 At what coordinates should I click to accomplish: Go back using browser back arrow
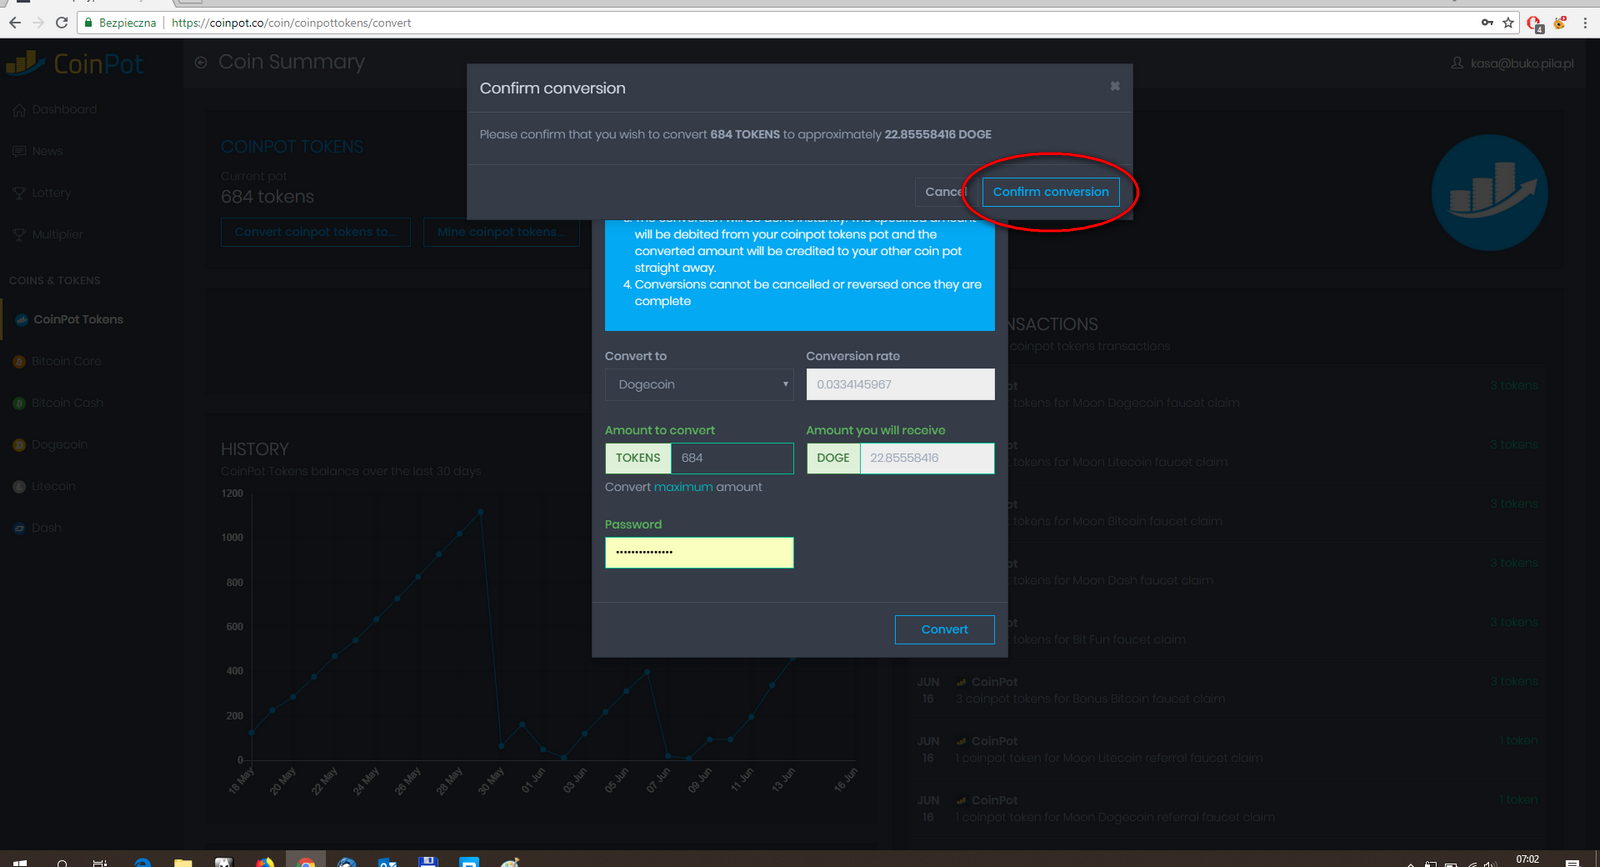14,22
